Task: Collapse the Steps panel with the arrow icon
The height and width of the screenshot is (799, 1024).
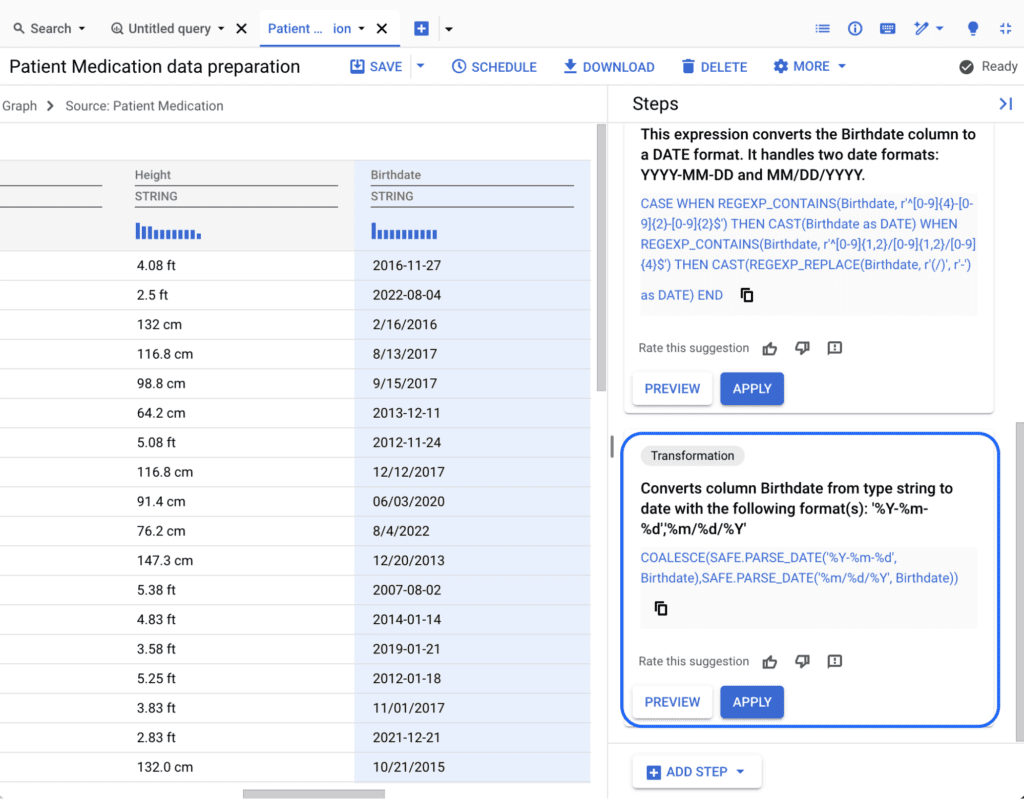Action: click(x=1005, y=103)
